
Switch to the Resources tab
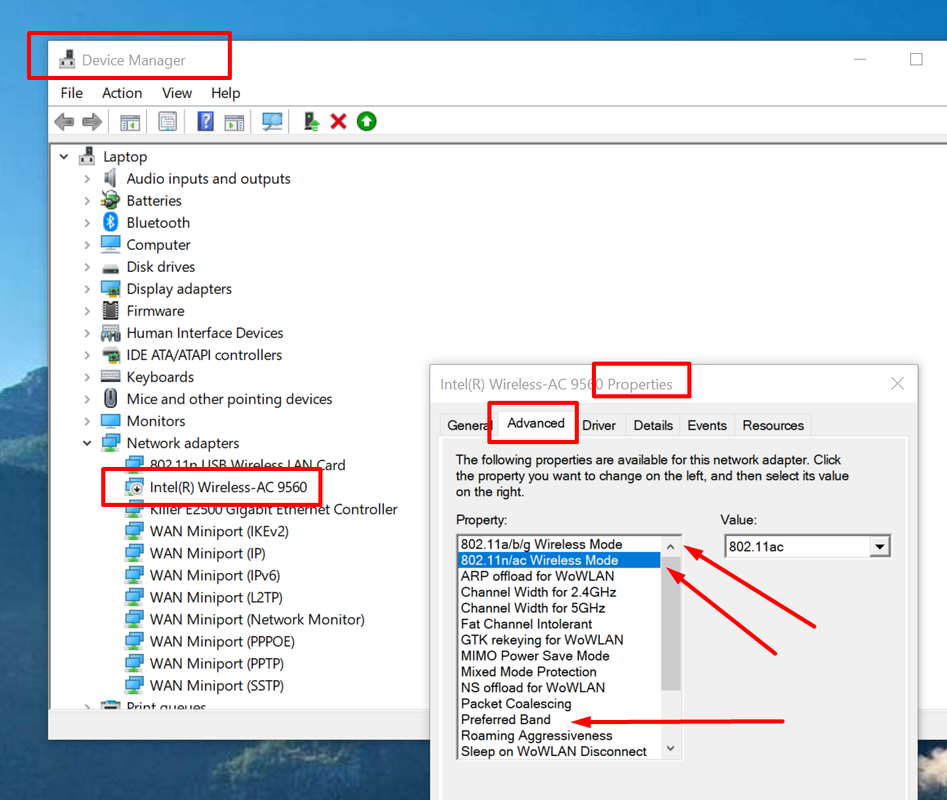pyautogui.click(x=773, y=425)
